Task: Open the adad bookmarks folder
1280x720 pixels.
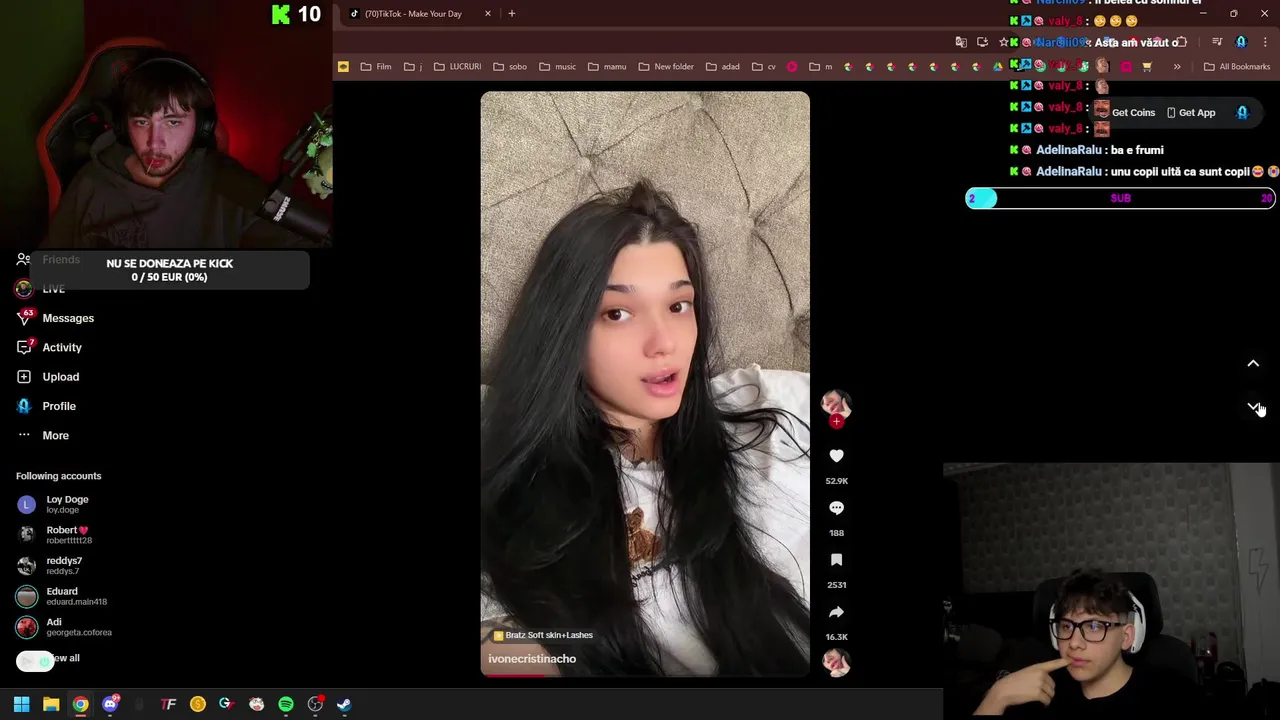Action: click(x=723, y=67)
